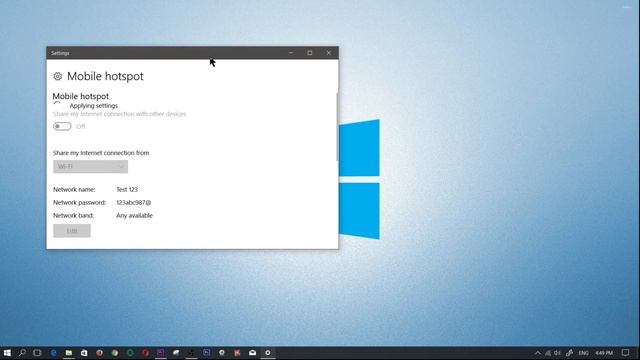Click the Settings title bar text
Image resolution: width=640 pixels, height=360 pixels.
(60, 53)
